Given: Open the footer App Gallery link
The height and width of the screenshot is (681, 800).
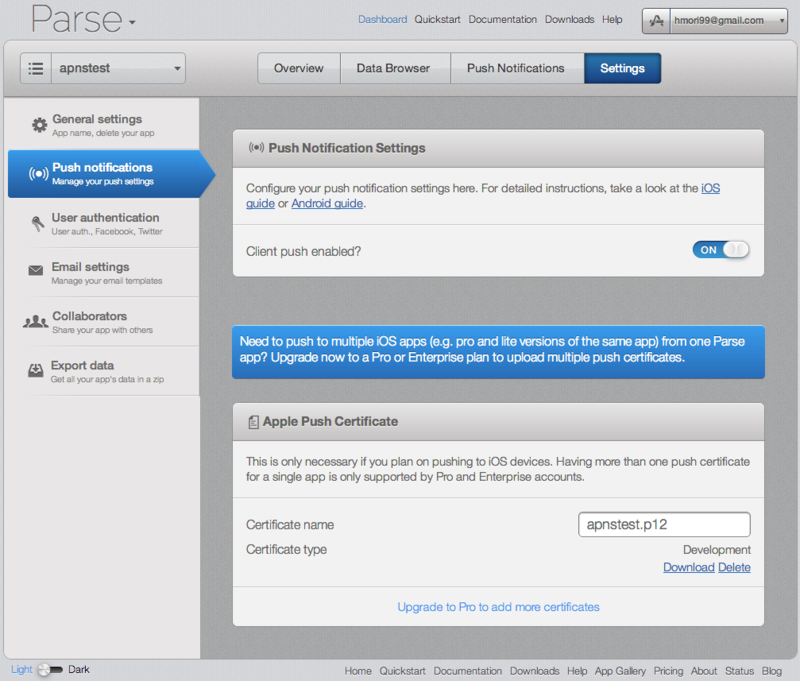Looking at the screenshot, I should click(x=620, y=671).
